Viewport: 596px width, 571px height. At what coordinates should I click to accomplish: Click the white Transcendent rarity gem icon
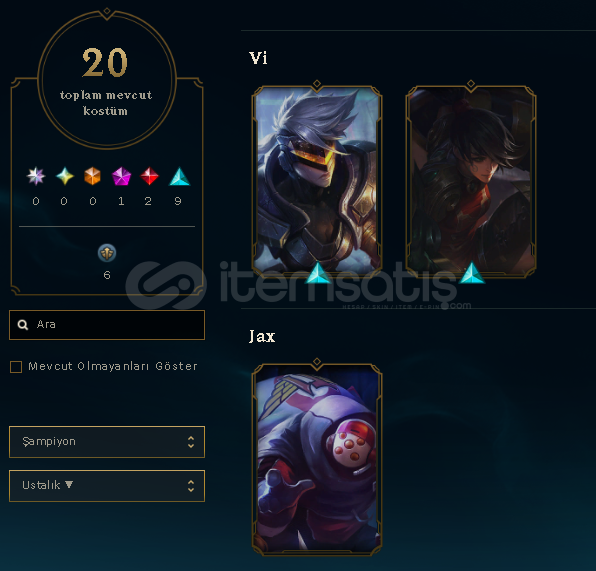(36, 176)
